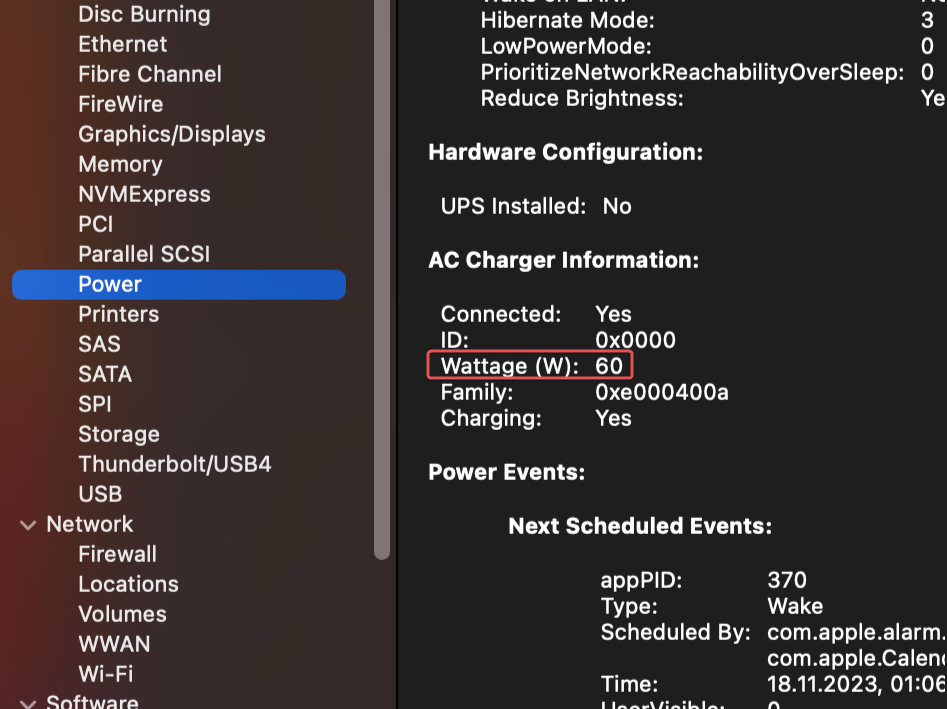Click the sidebar vertical scrollbar
Image resolution: width=947 pixels, height=709 pixels.
point(382,278)
